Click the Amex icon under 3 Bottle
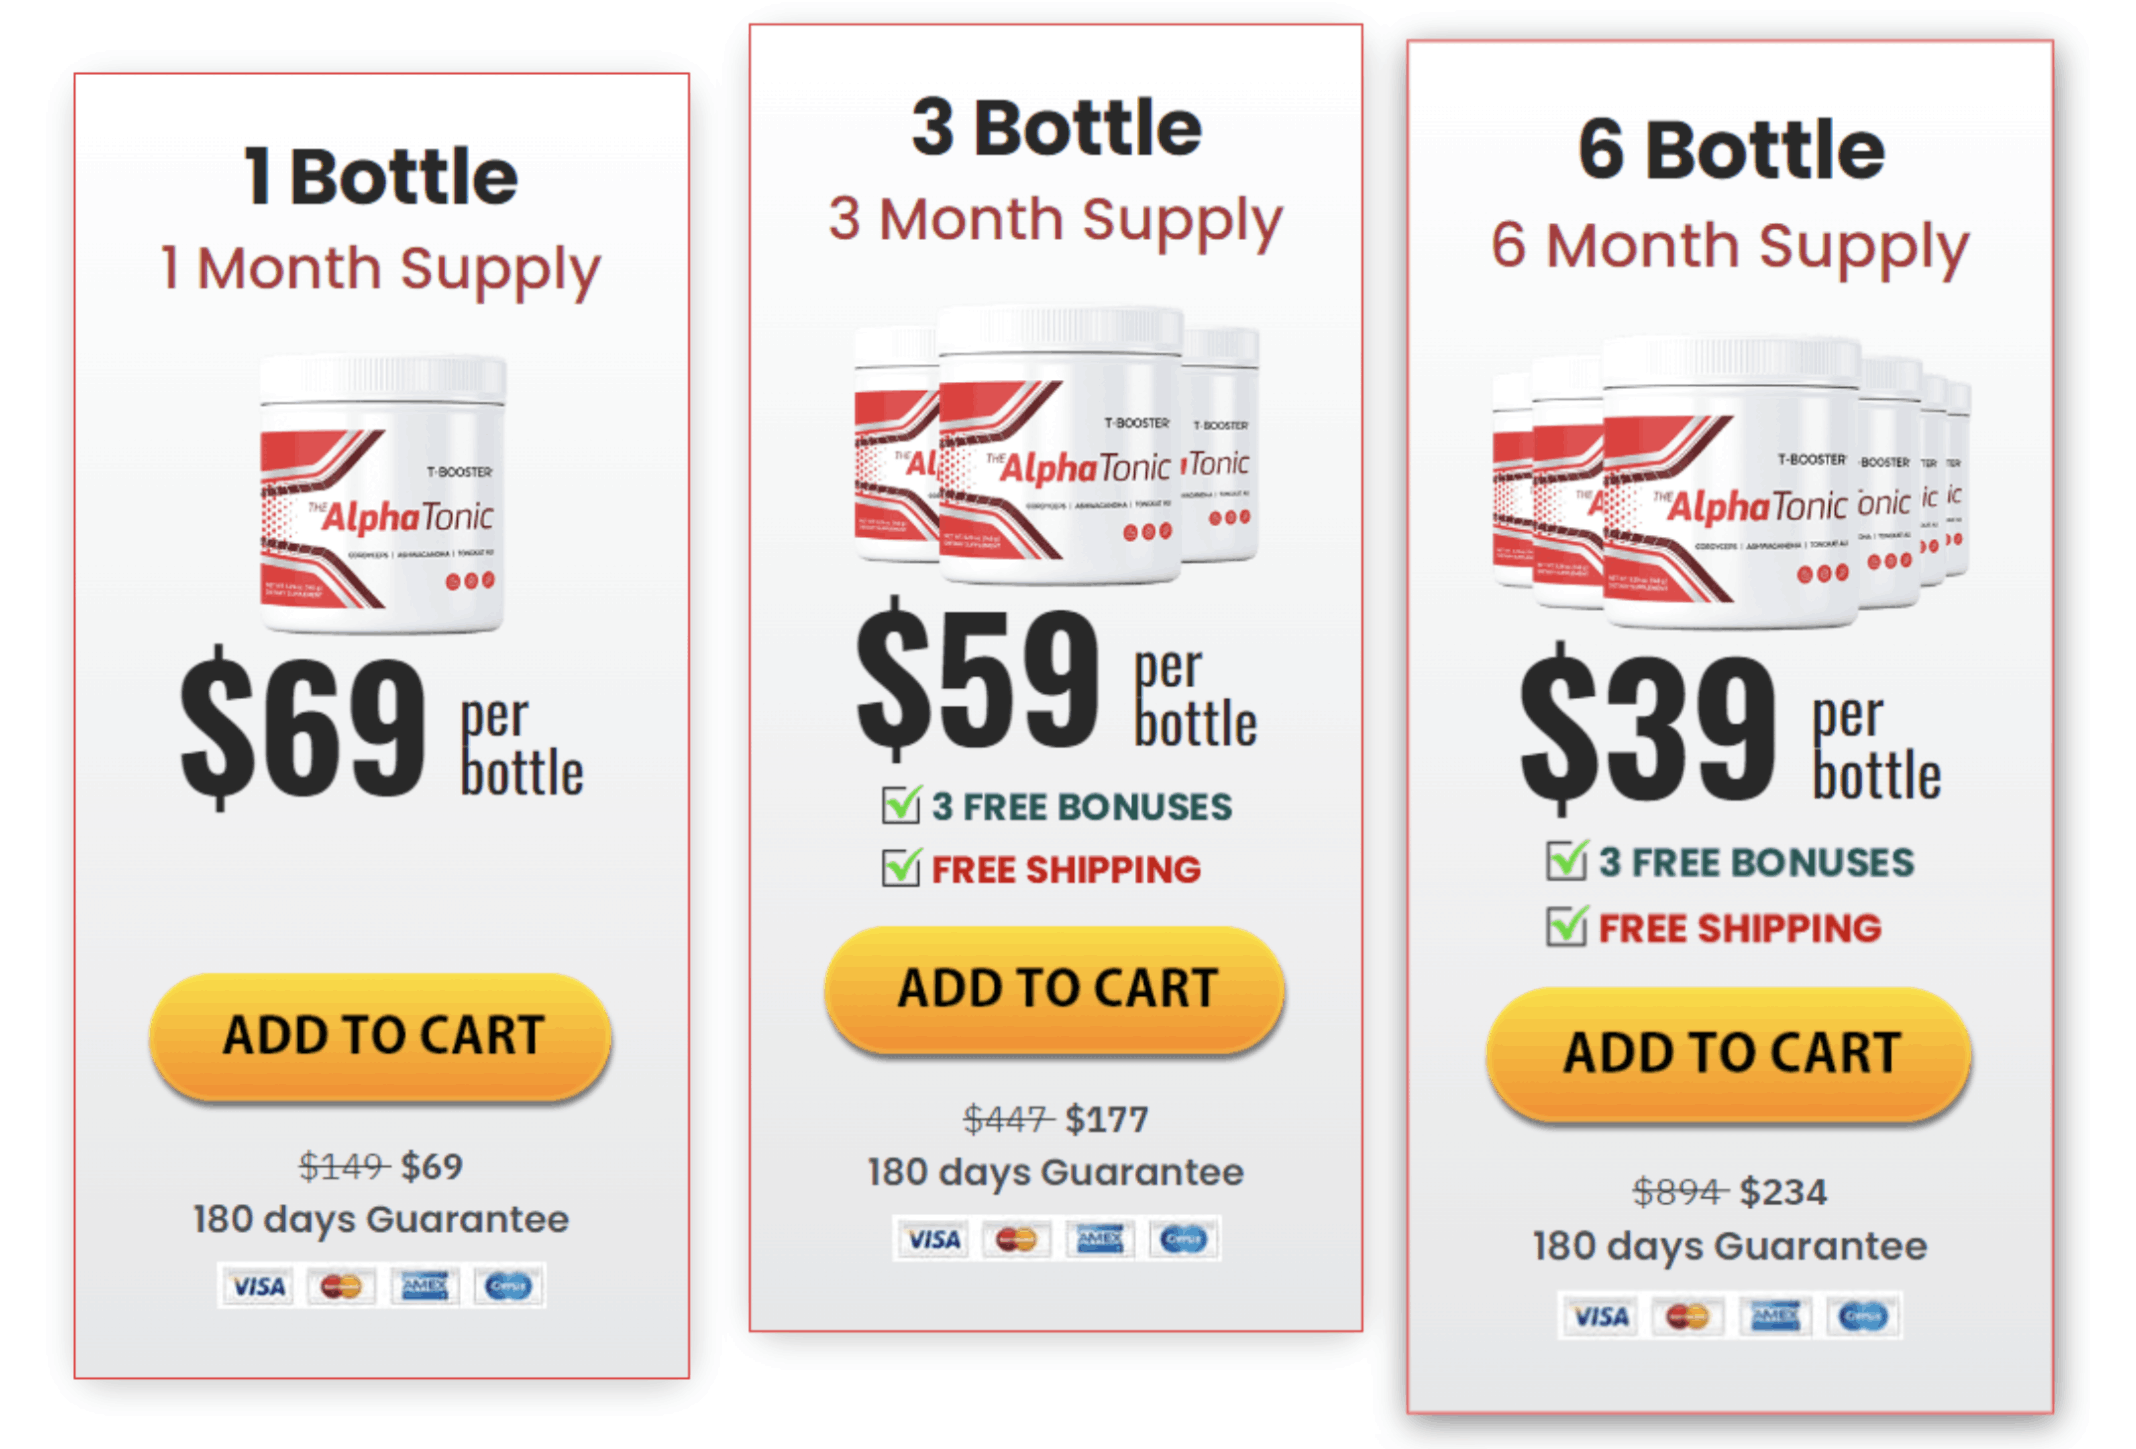The height and width of the screenshot is (1449, 2136). click(1099, 1239)
